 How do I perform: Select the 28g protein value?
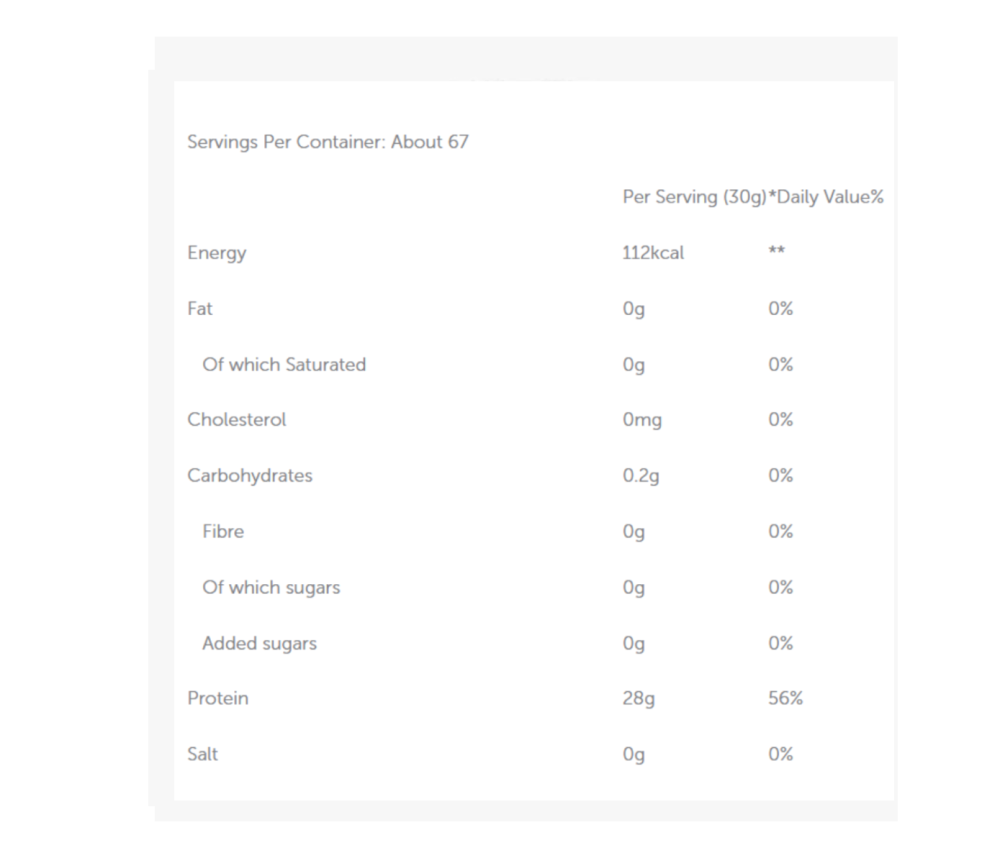point(638,698)
